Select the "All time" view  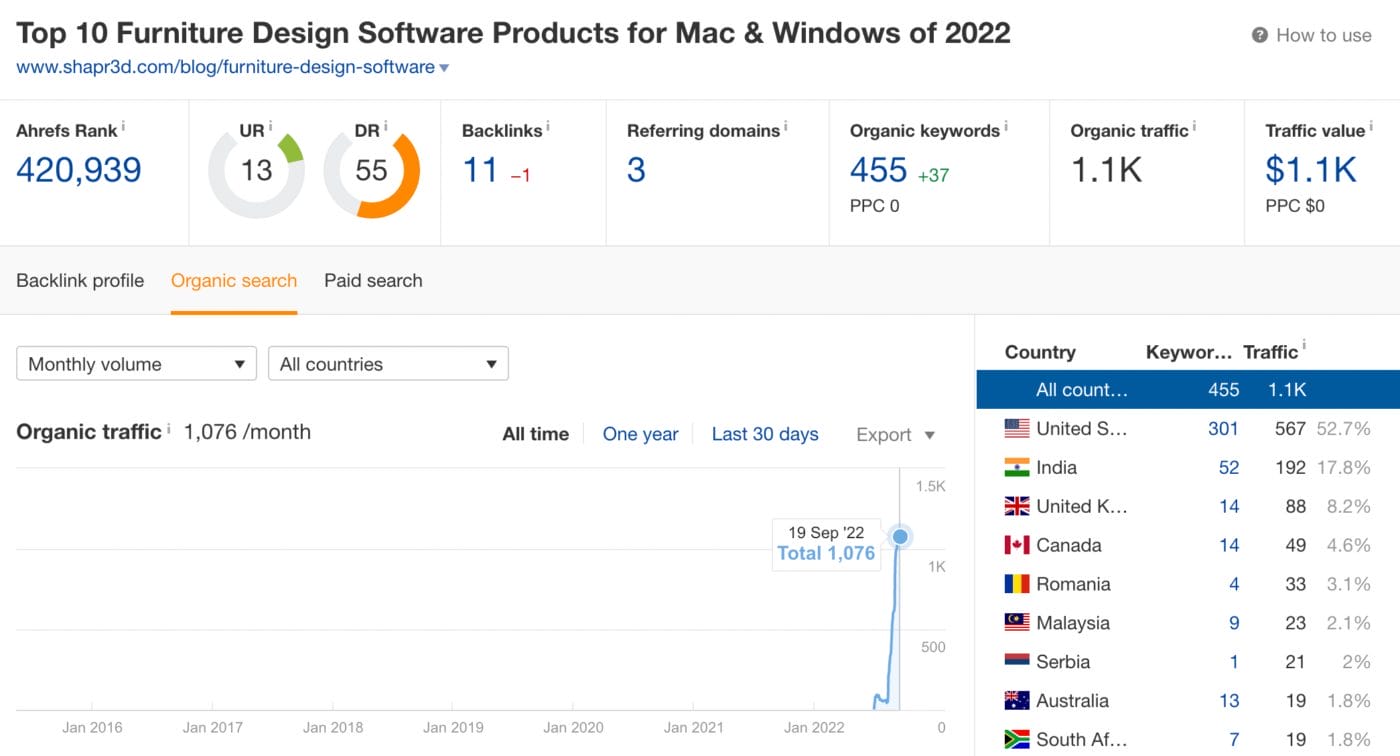[x=534, y=434]
